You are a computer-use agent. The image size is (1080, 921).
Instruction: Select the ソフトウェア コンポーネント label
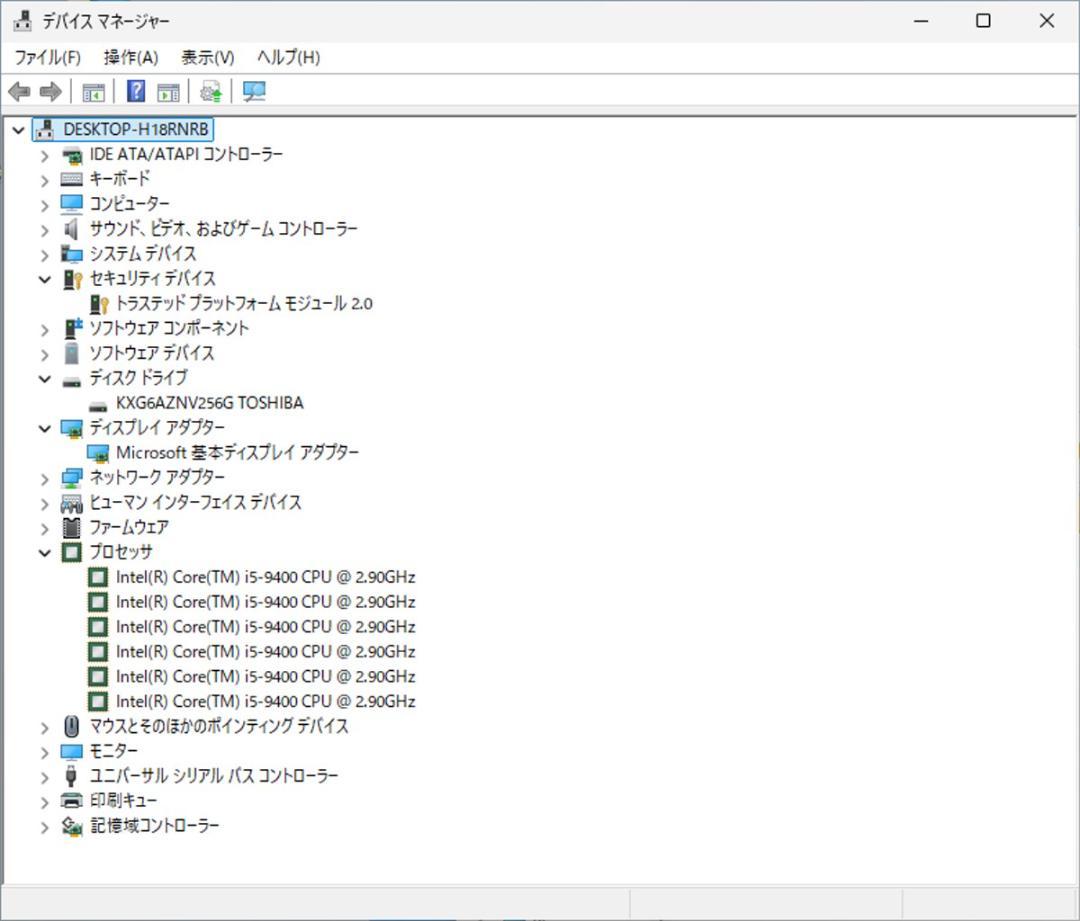(x=169, y=329)
